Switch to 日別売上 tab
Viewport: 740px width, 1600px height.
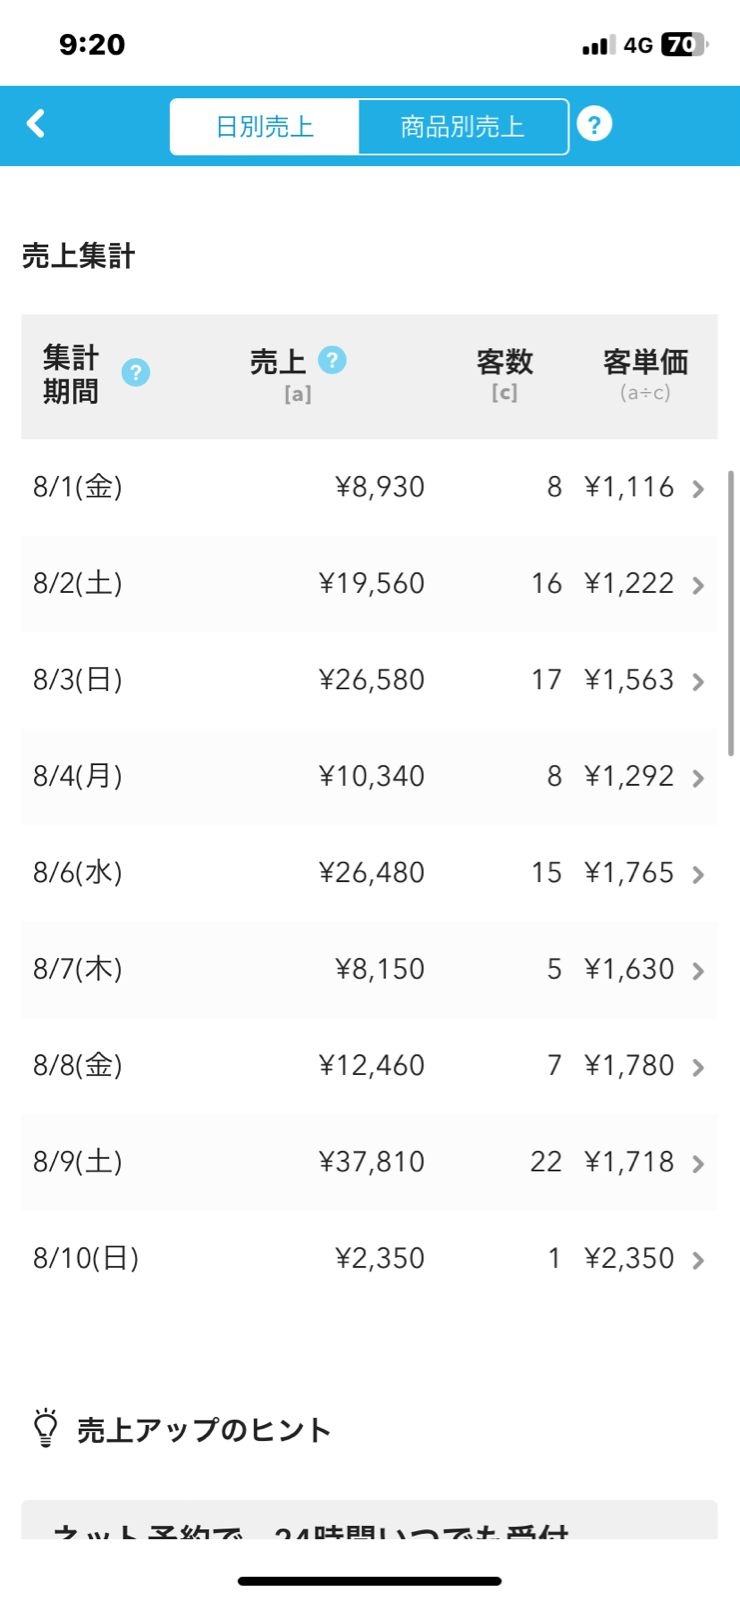pyautogui.click(x=264, y=127)
